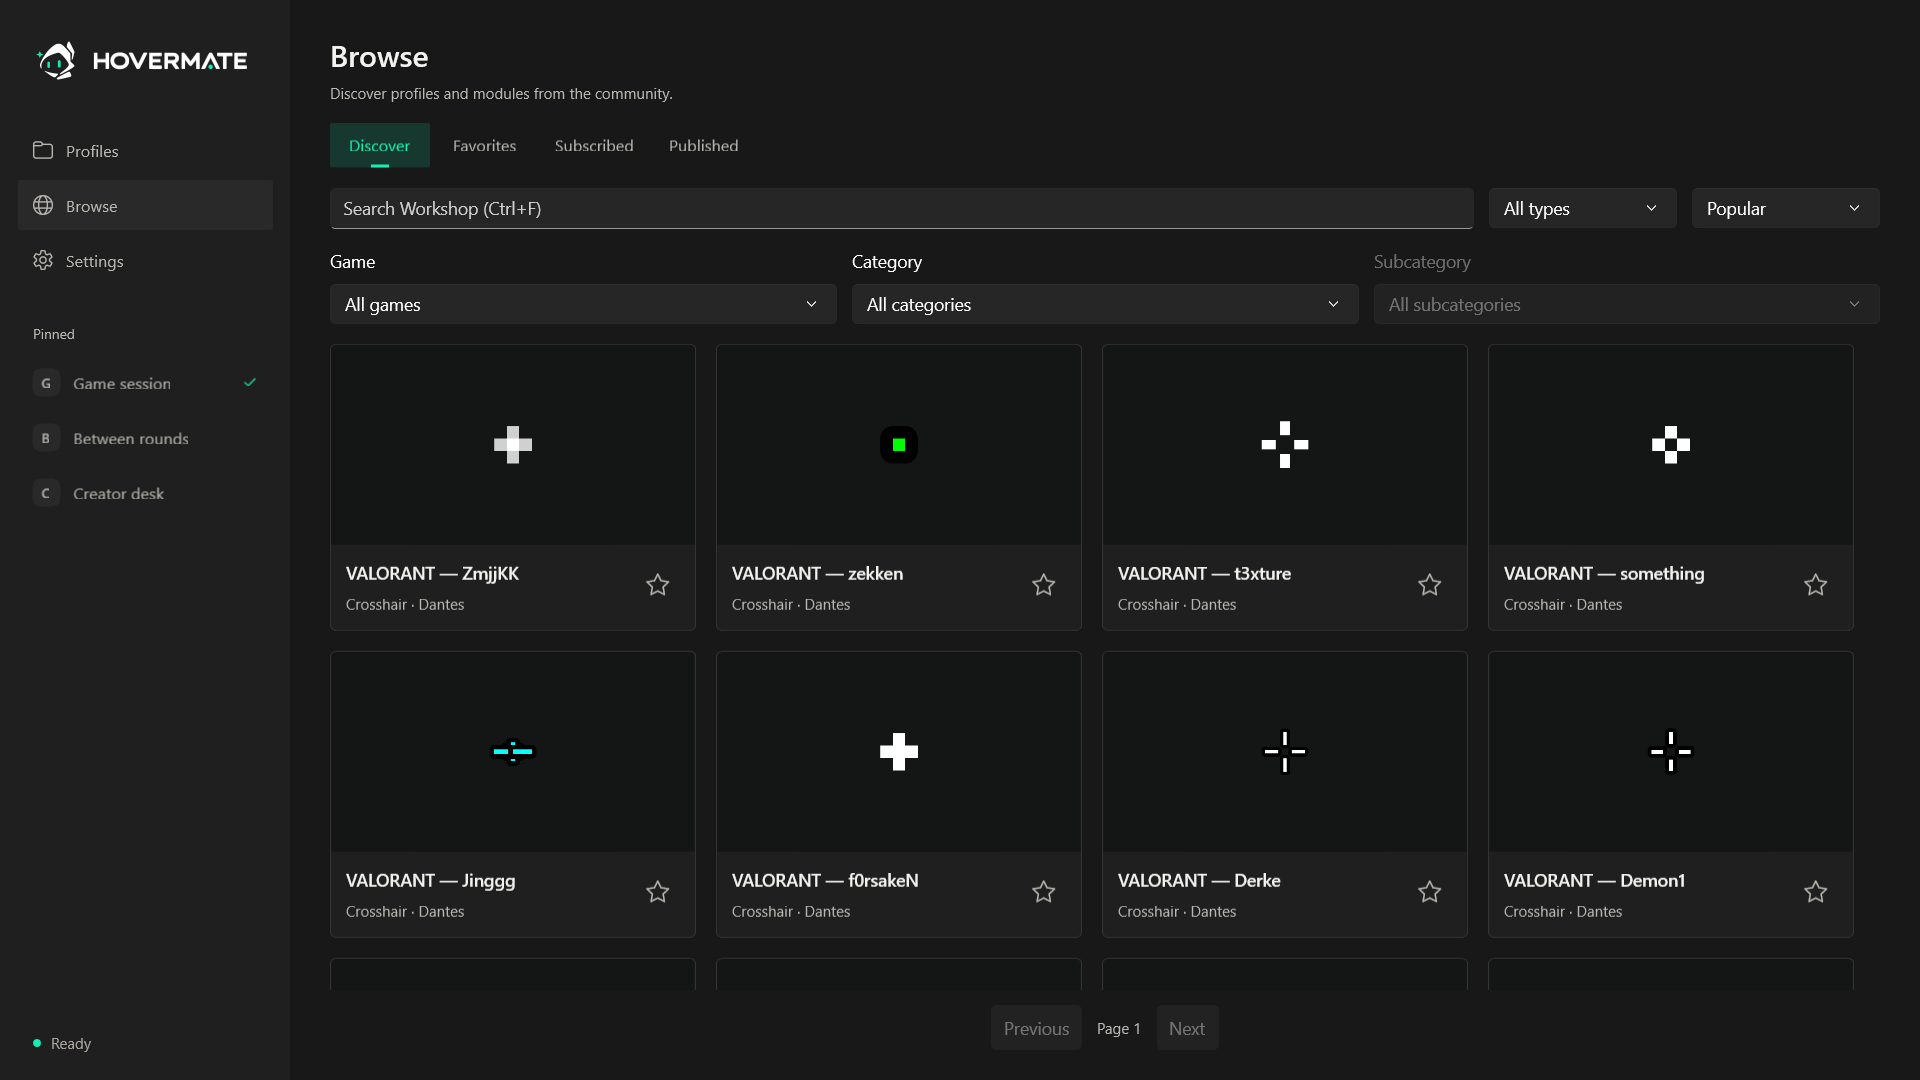Screen dimensions: 1920x1080
Task: Open the VALORANT — Demon1 title
Action: (1594, 880)
